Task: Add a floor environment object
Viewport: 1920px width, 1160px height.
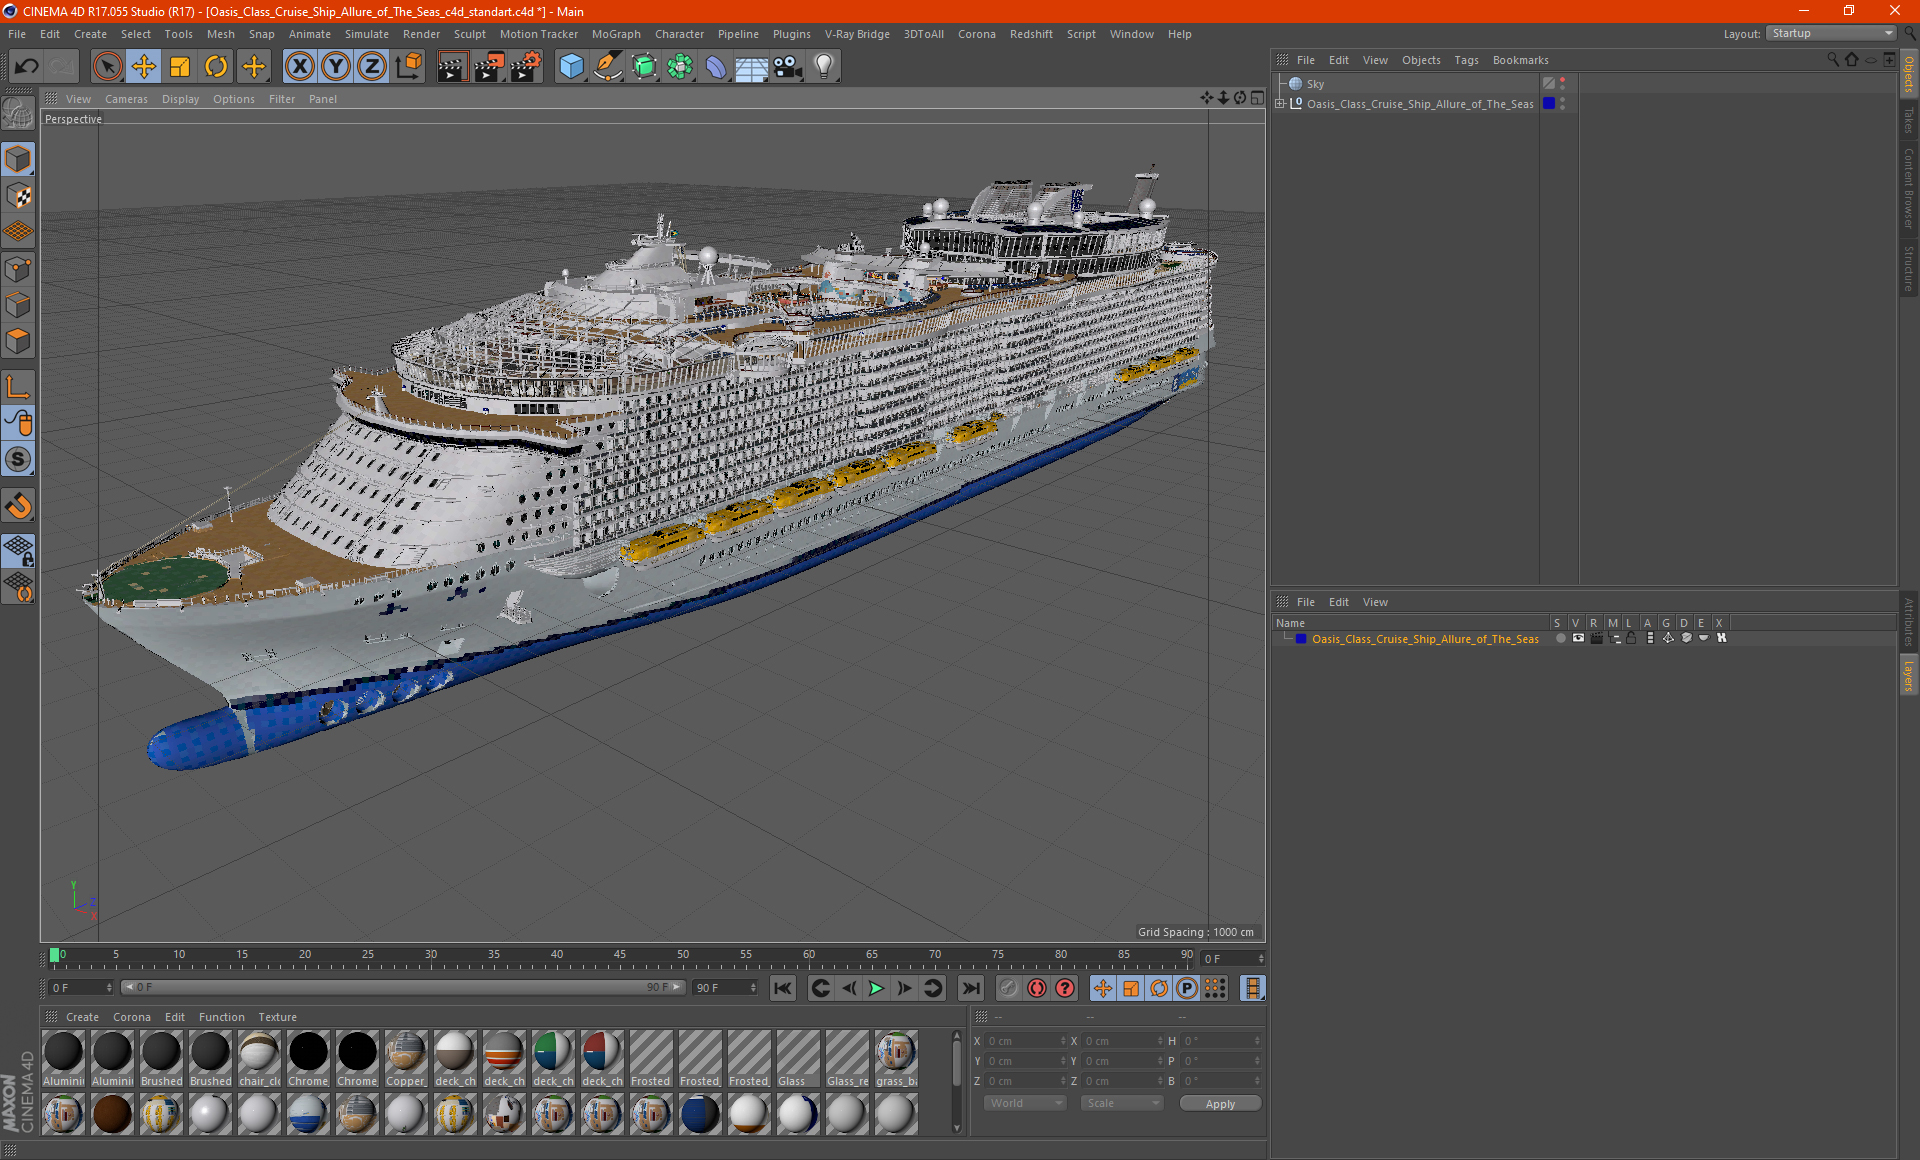Action: [x=752, y=67]
